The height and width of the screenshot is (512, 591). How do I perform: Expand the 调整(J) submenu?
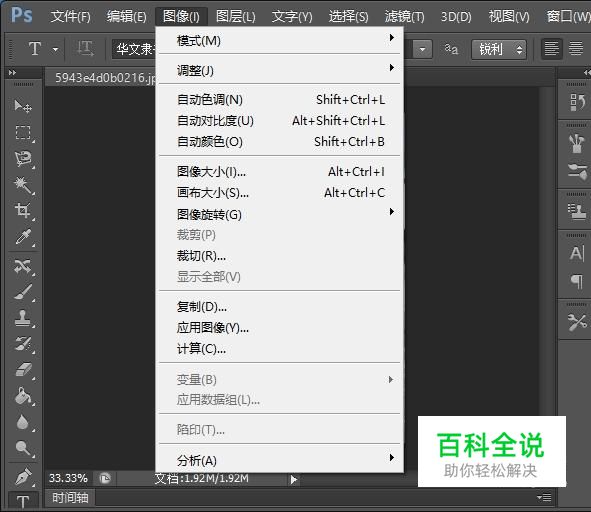pyautogui.click(x=279, y=70)
